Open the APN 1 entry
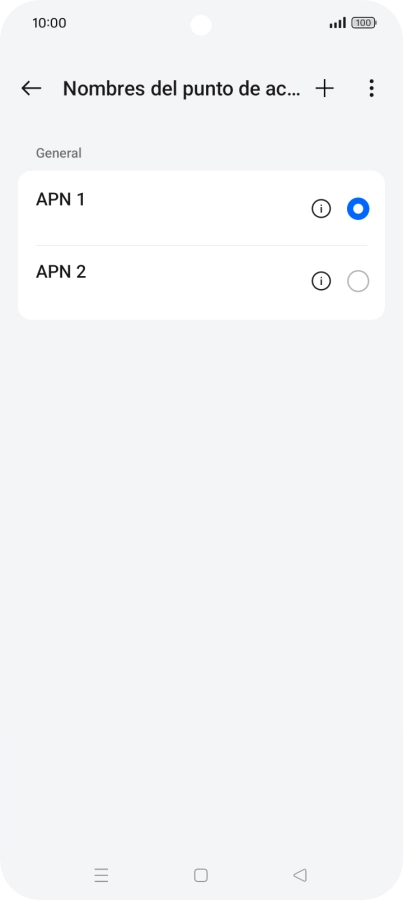 (202, 209)
